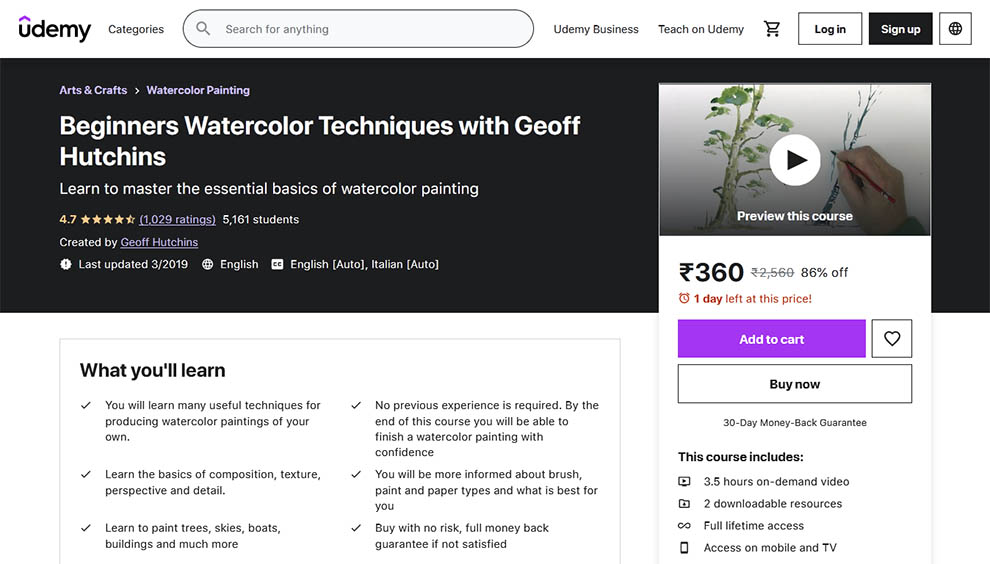
Task: Click 'This course includes:' heading
Action: tap(741, 457)
